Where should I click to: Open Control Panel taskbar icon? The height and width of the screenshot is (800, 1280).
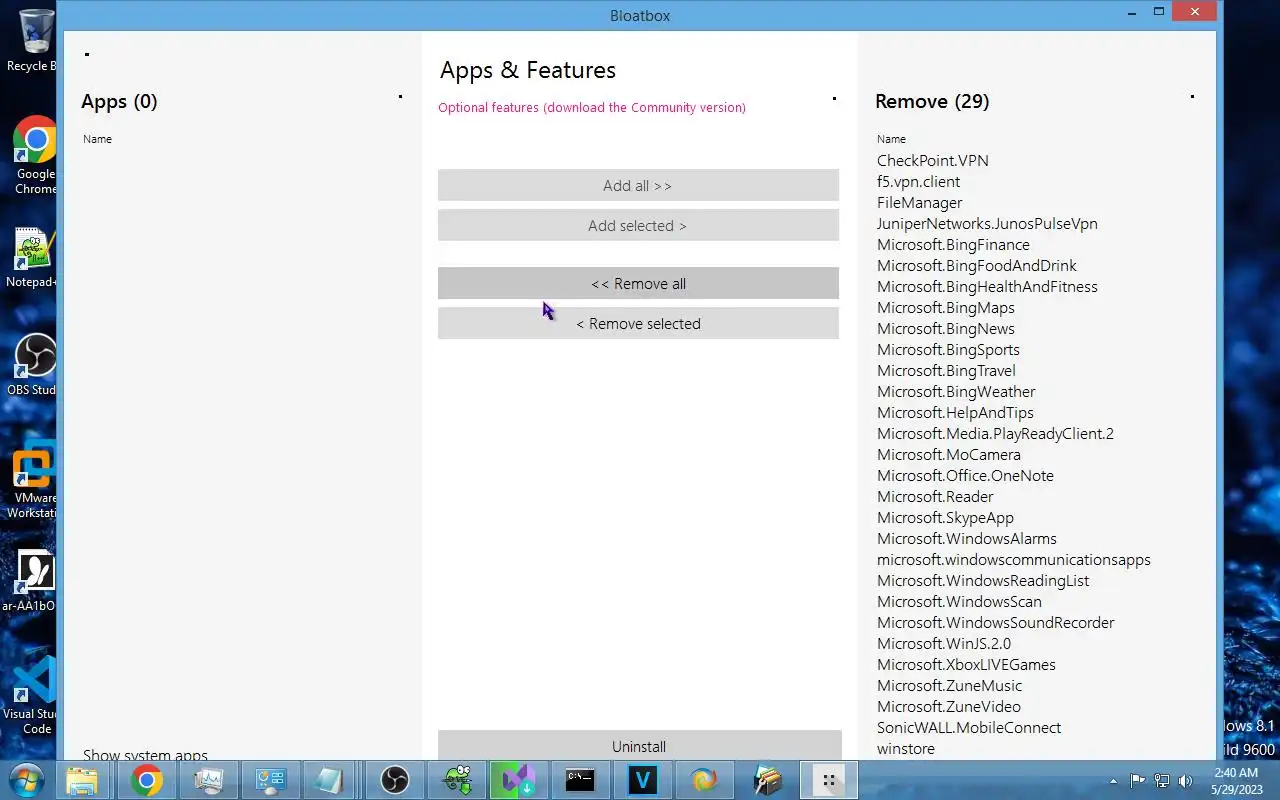coord(270,779)
